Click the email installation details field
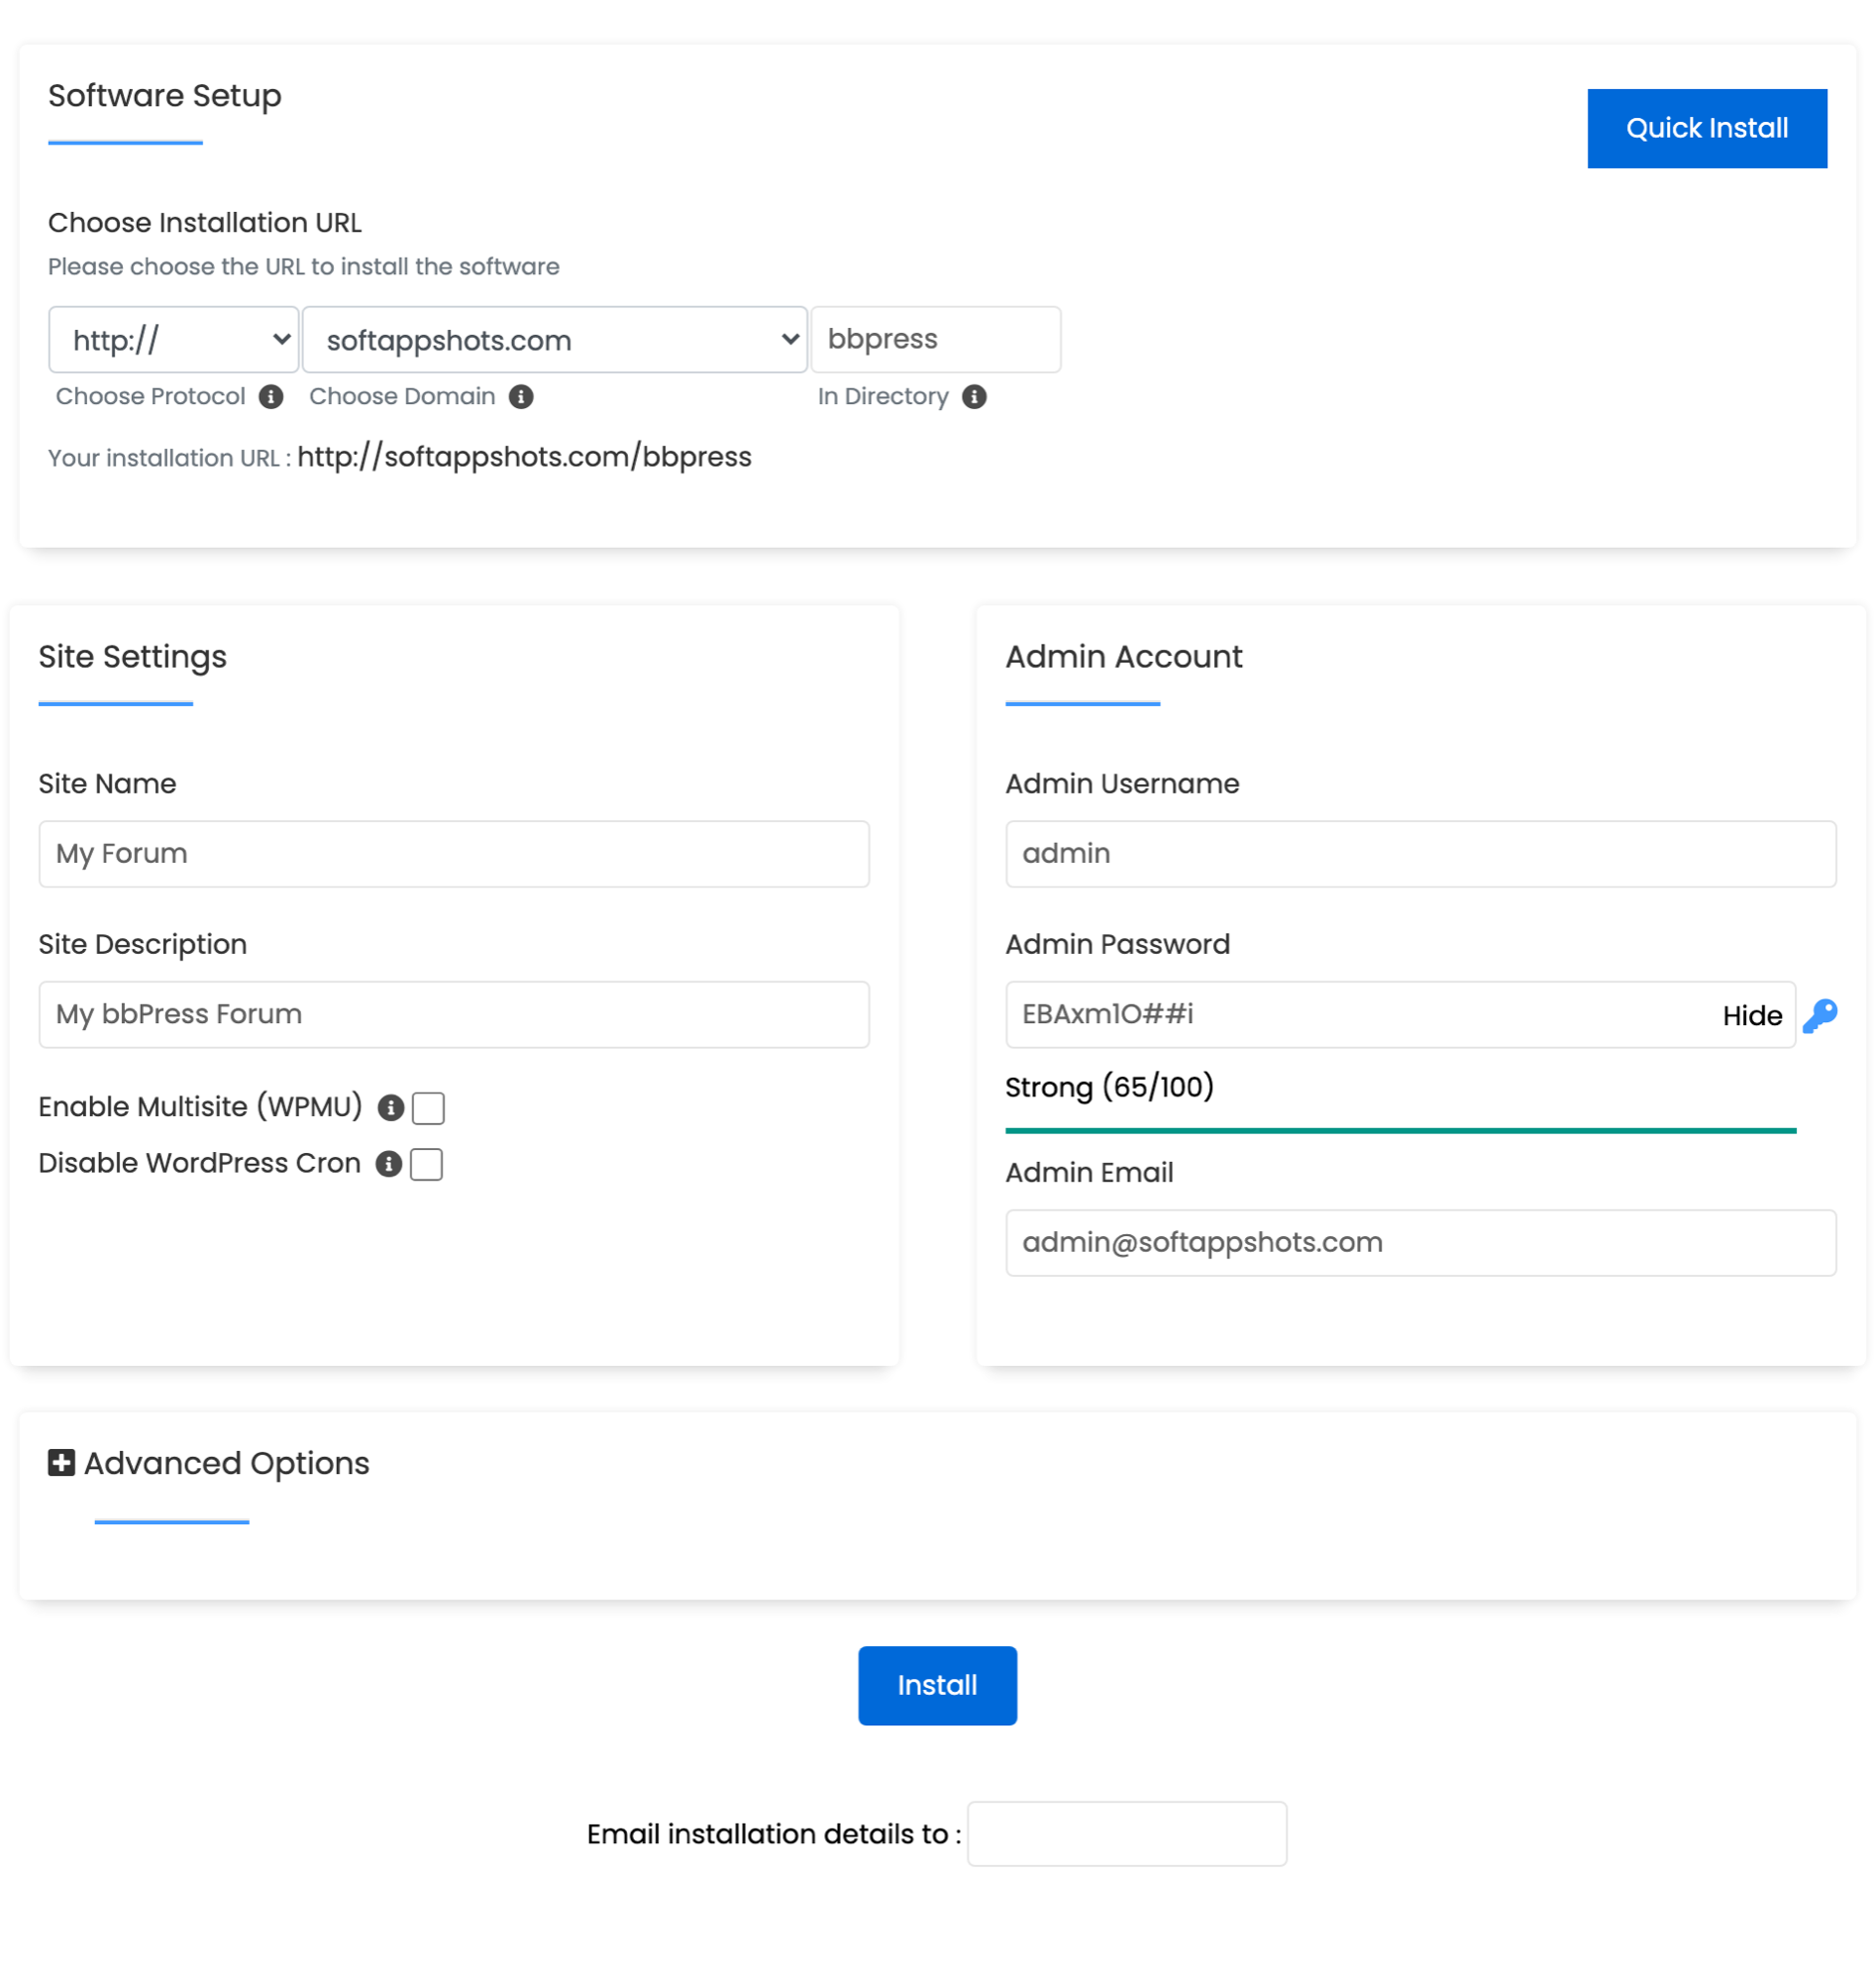Screen dimensions: 1876x1981 1127,1833
